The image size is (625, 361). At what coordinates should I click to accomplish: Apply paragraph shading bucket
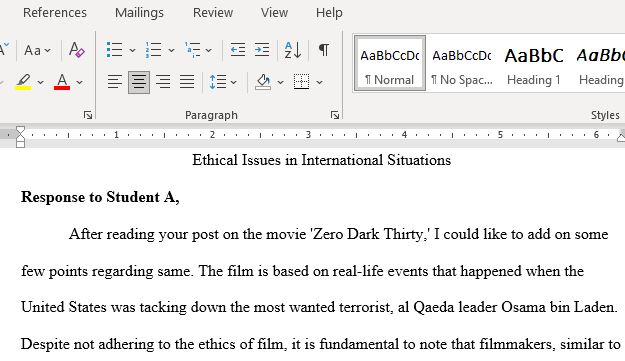pyautogui.click(x=263, y=82)
